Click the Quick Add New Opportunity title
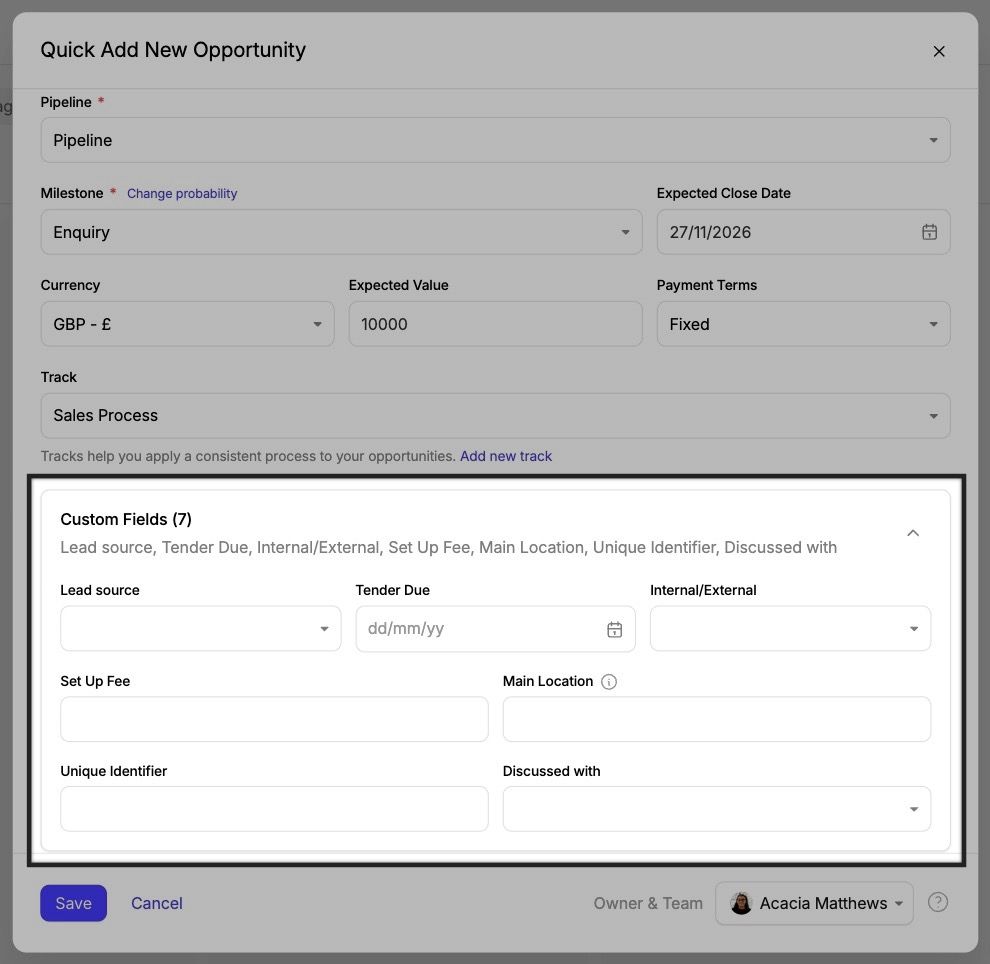990x964 pixels. click(x=173, y=50)
